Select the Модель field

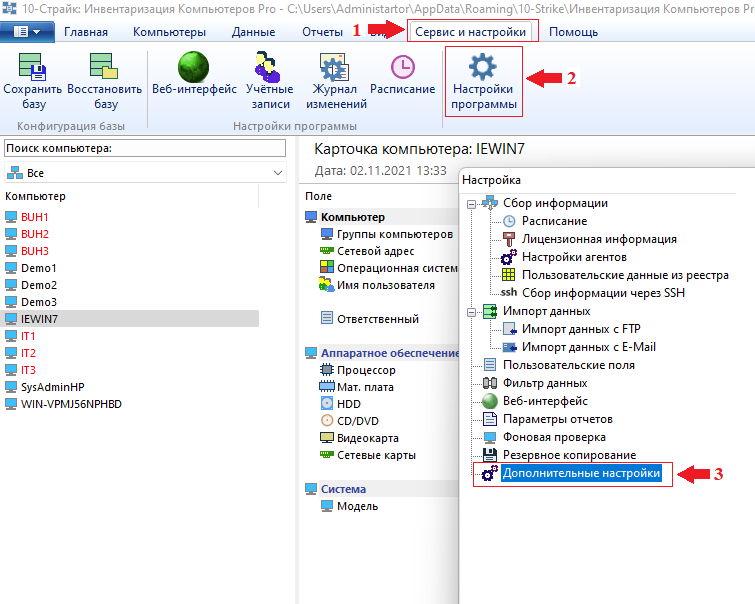coord(357,506)
